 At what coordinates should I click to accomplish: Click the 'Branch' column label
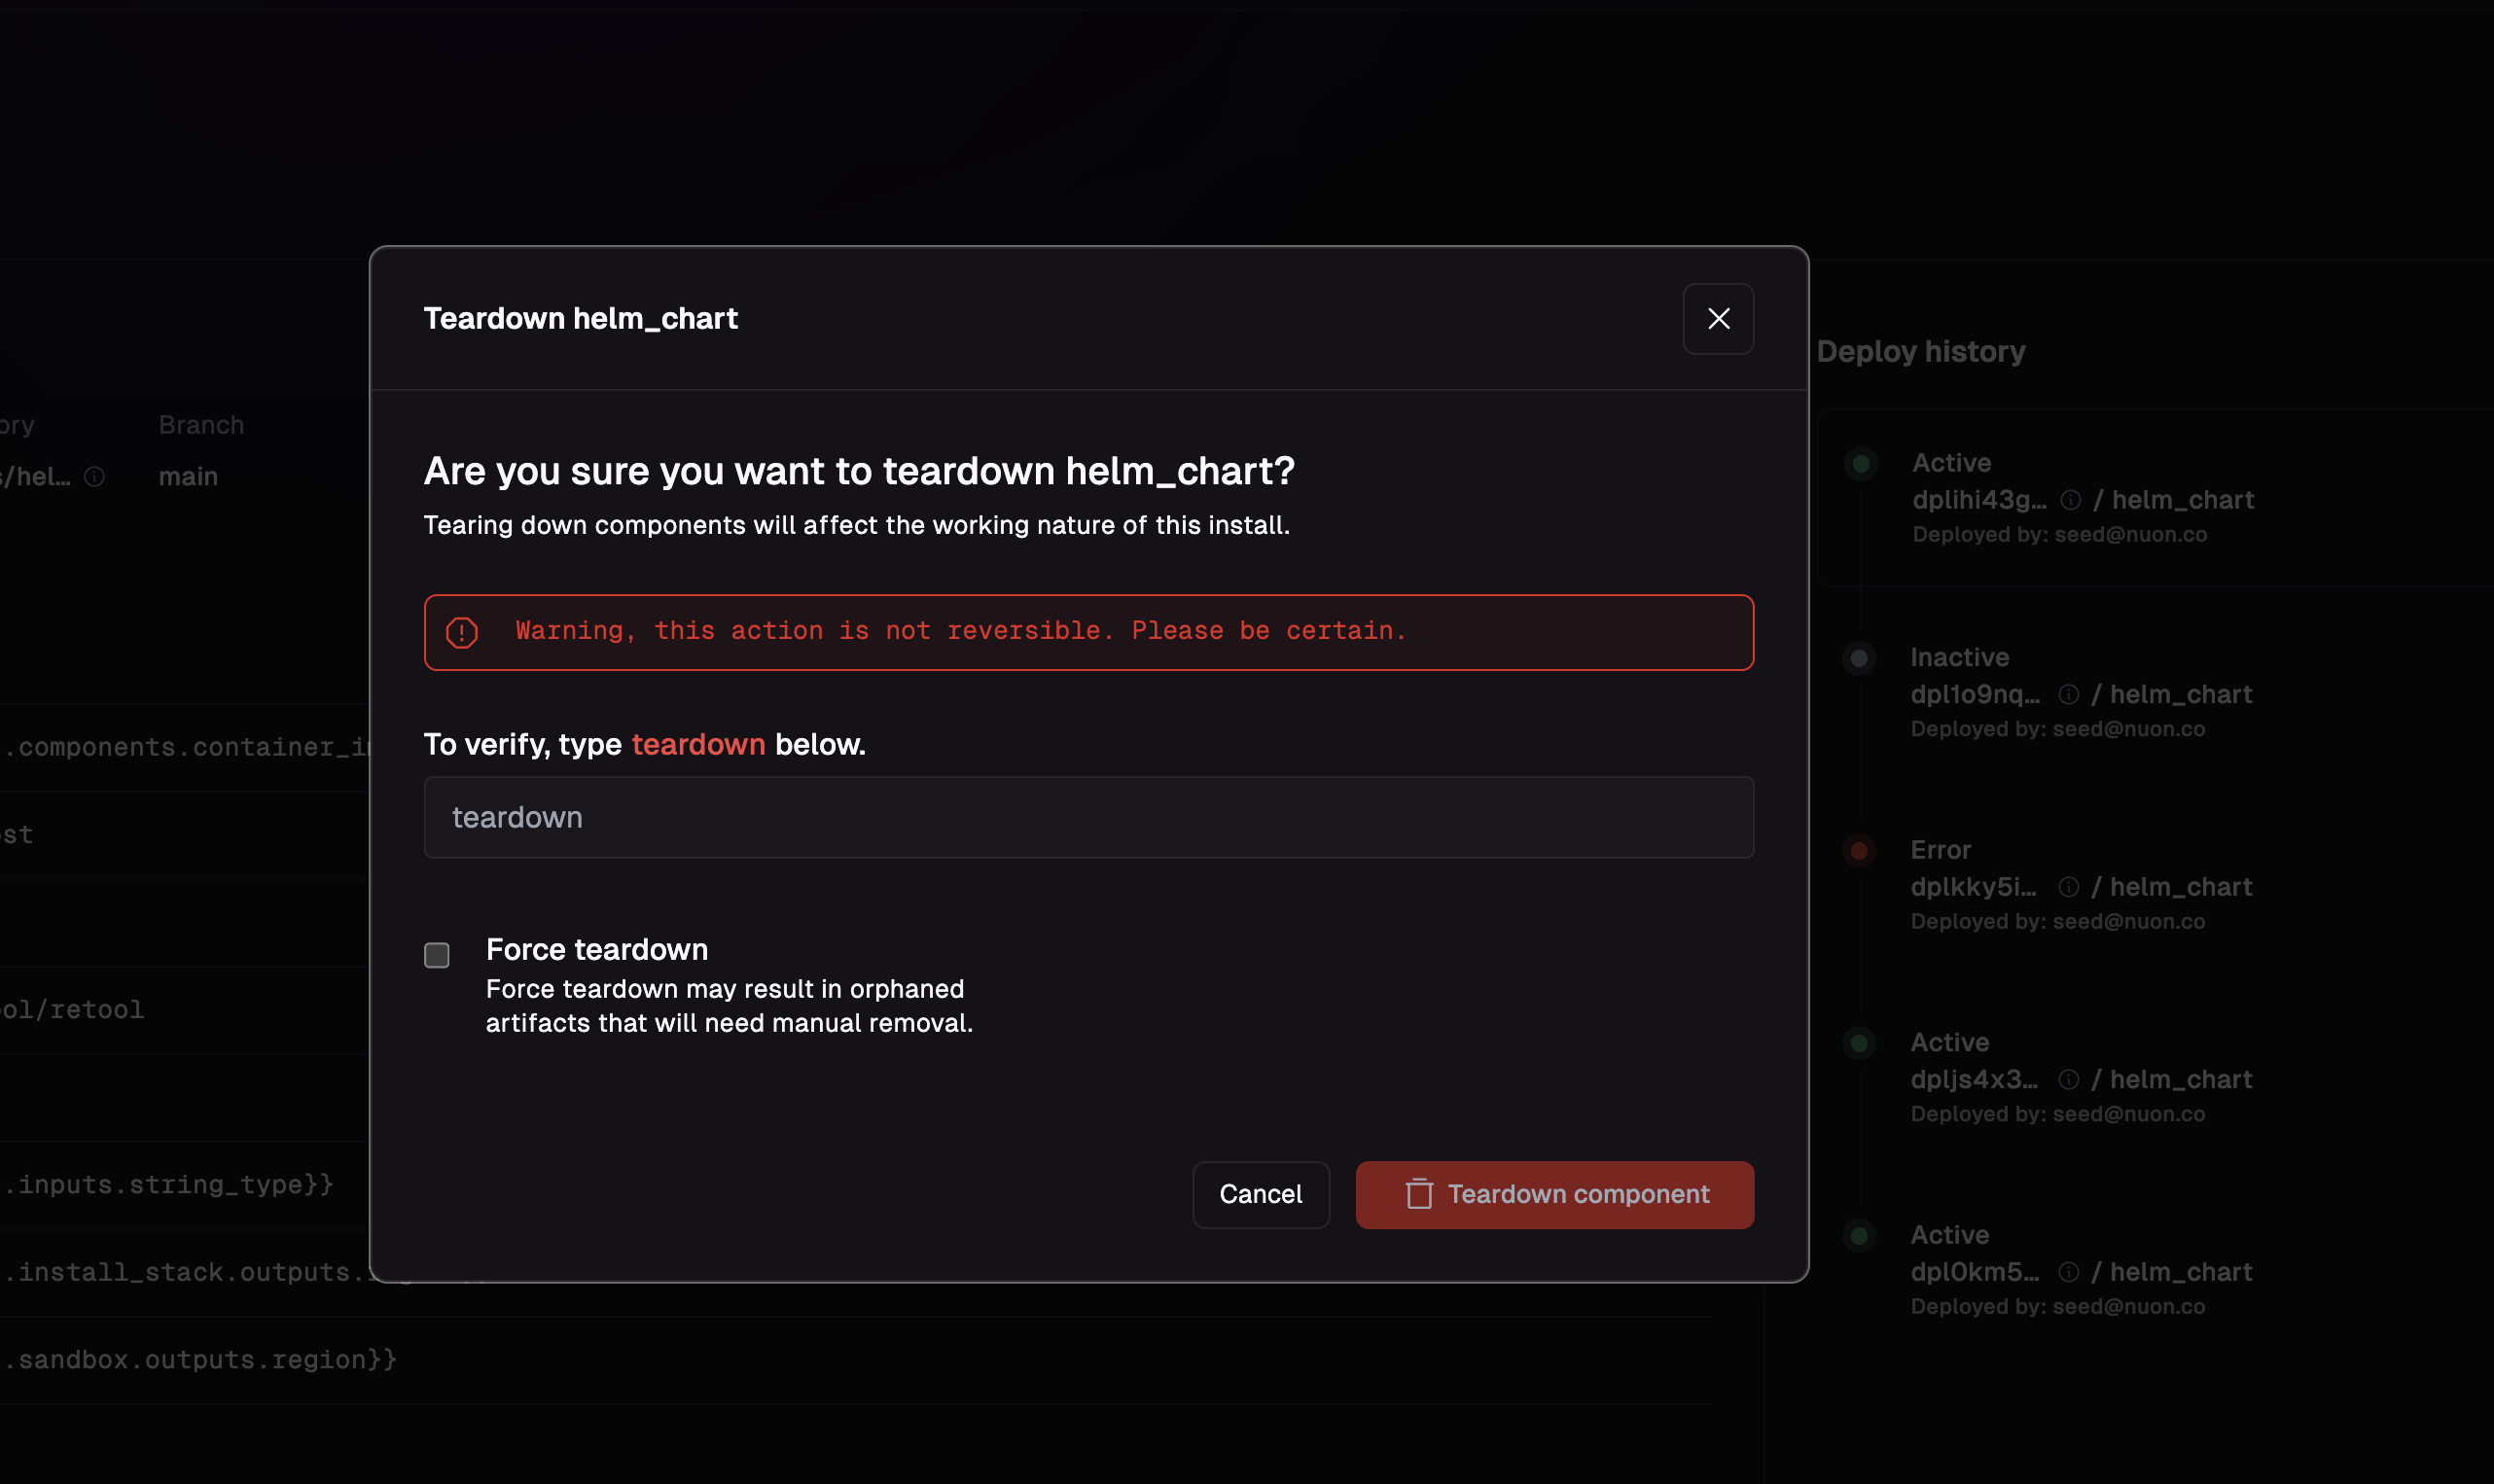[201, 425]
